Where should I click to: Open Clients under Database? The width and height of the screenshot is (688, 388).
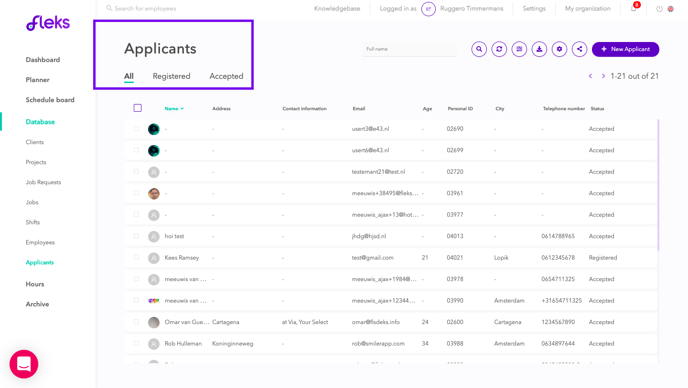(35, 142)
